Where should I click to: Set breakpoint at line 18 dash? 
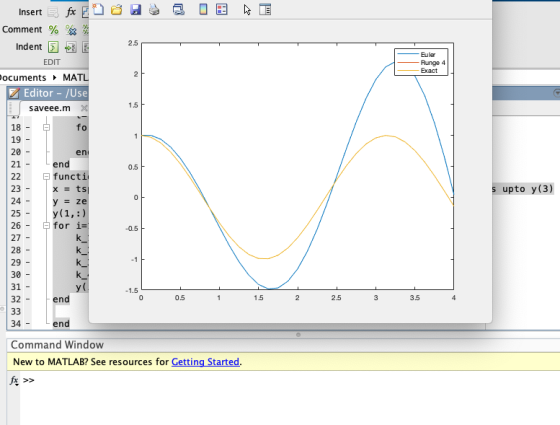[x=28, y=128]
